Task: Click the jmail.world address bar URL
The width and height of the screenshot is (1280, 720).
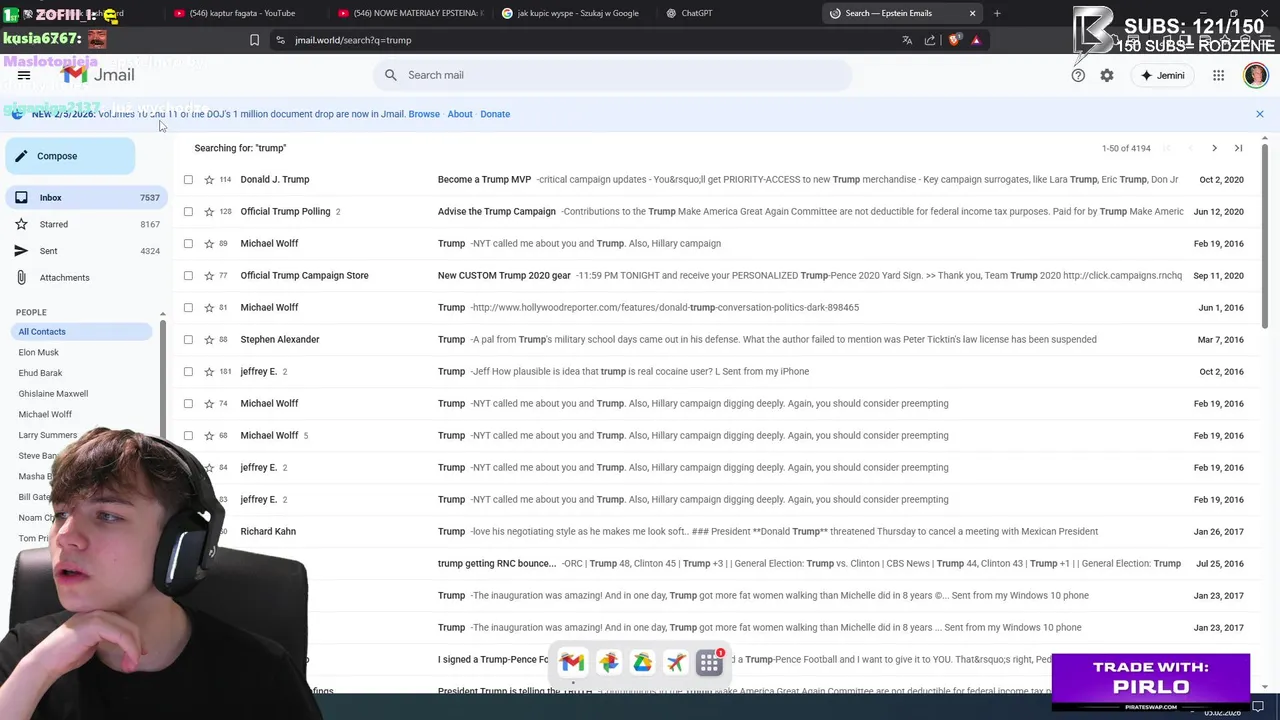Action: click(353, 40)
